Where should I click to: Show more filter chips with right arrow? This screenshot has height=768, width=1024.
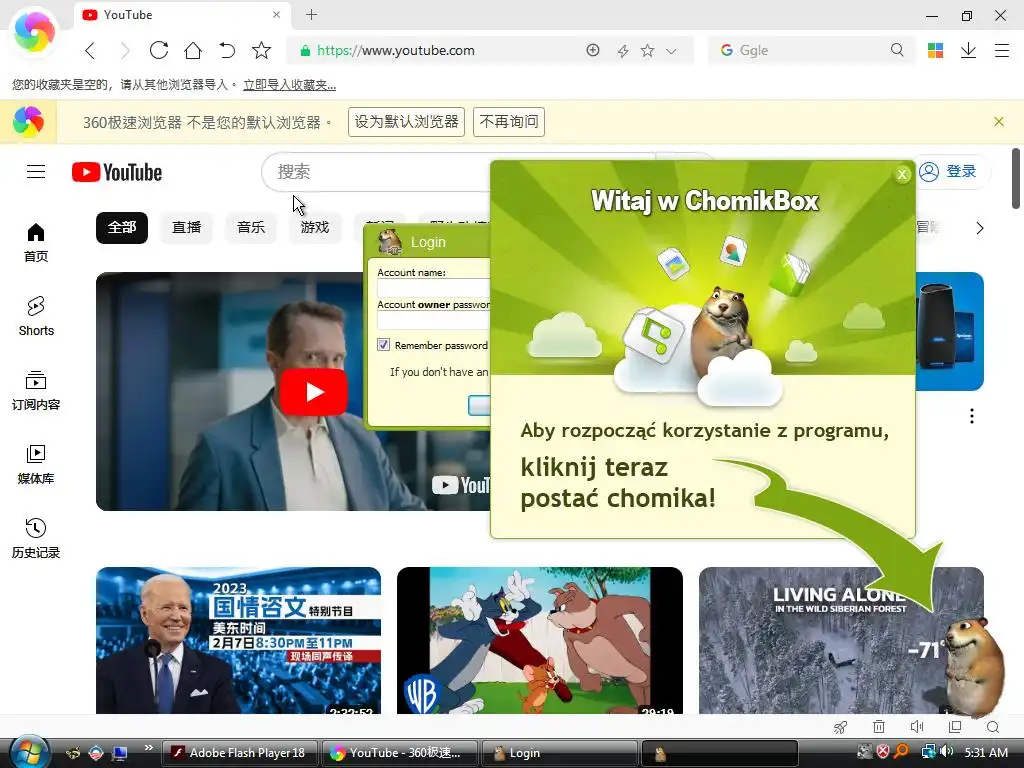coord(979,228)
